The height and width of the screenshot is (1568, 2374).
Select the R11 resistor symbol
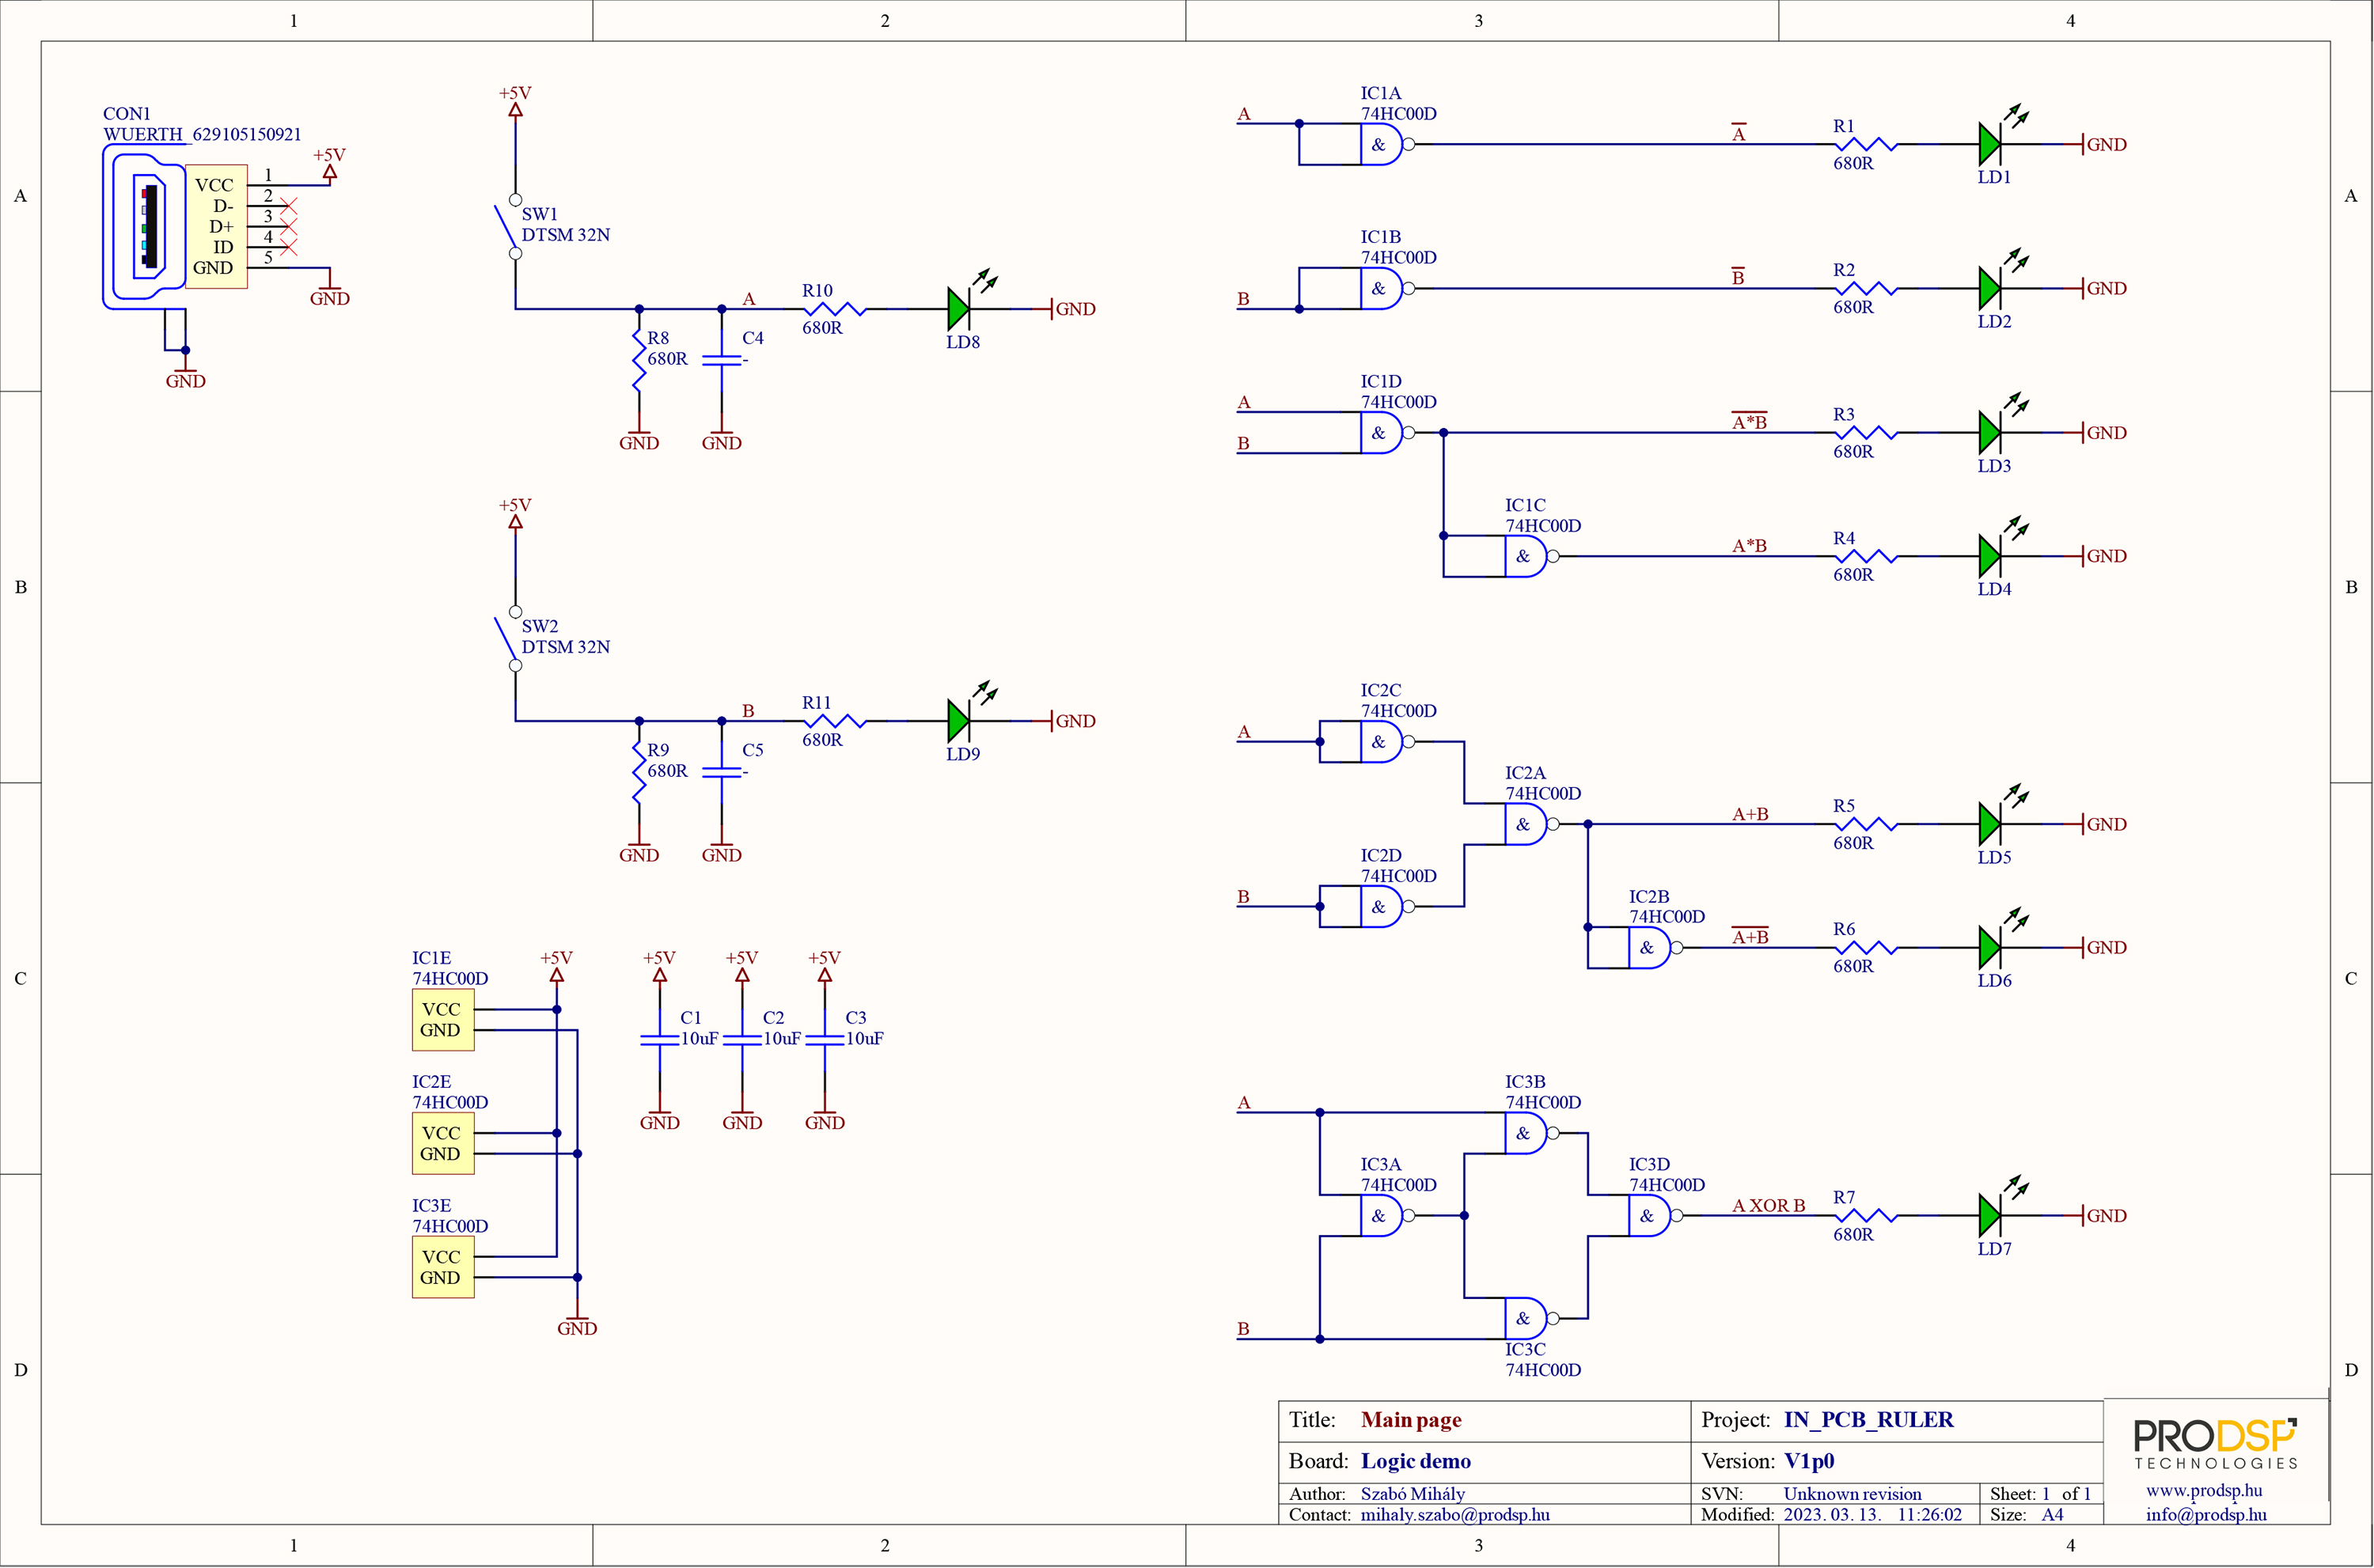click(x=835, y=721)
